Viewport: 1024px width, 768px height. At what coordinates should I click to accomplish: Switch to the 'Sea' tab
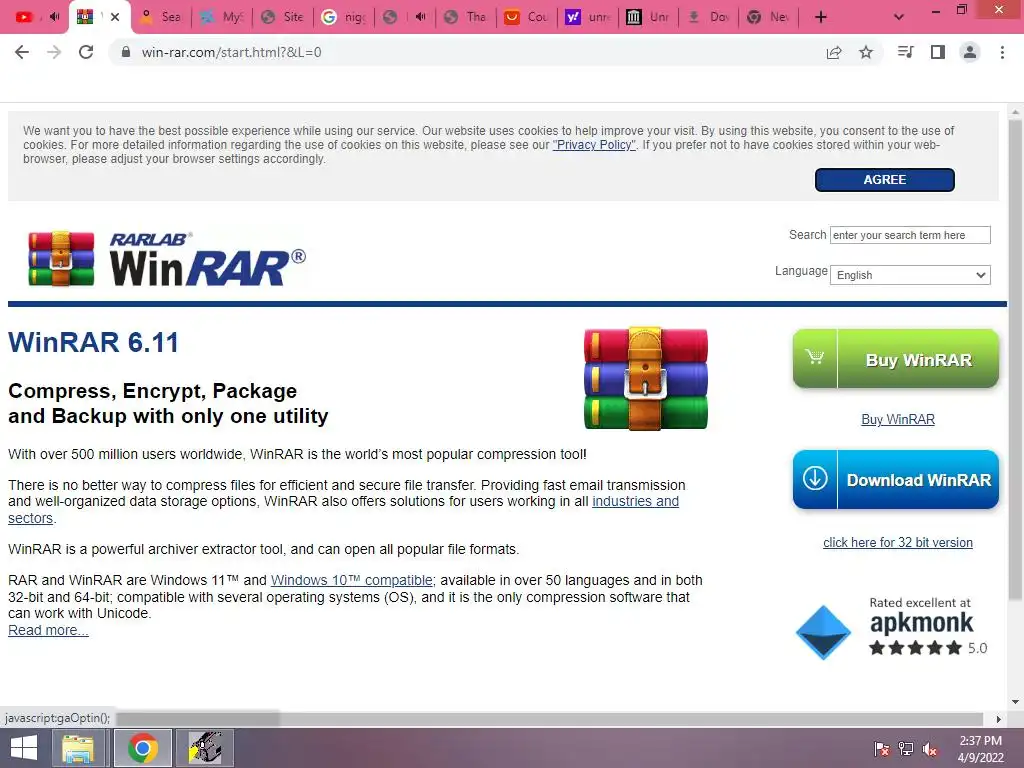[161, 17]
